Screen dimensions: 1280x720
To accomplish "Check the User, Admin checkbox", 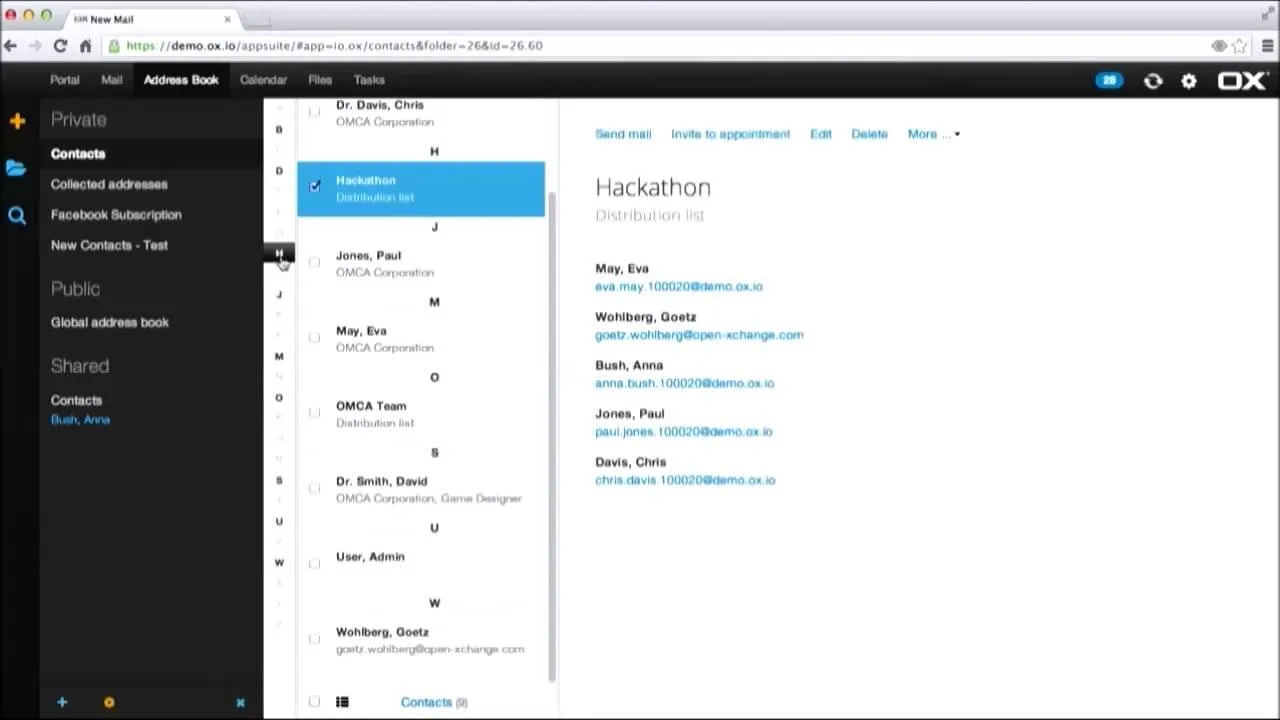I will point(315,563).
